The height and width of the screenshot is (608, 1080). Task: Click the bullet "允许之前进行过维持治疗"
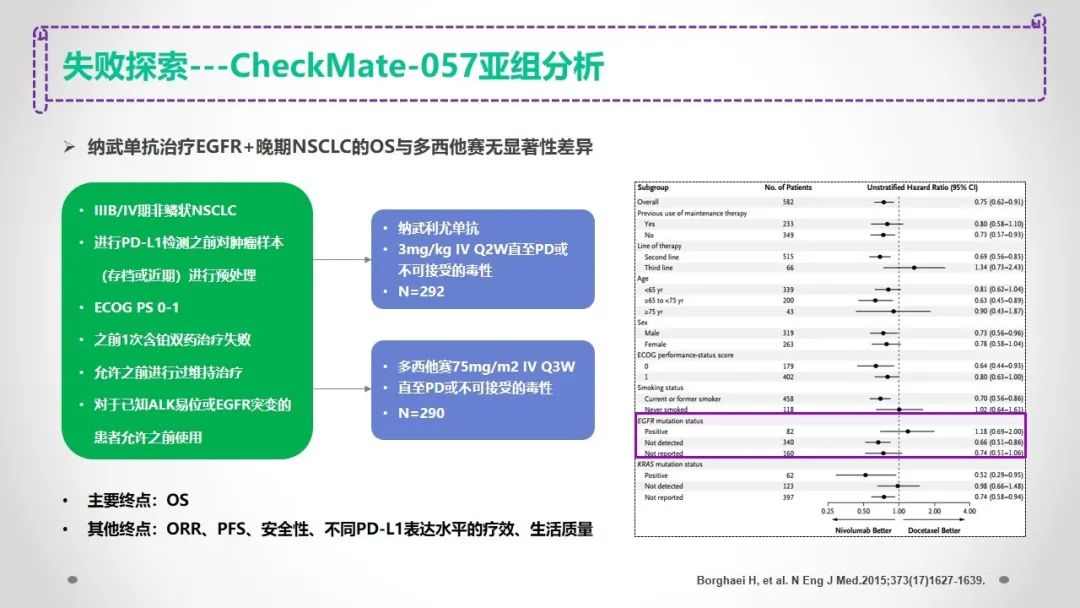pyautogui.click(x=168, y=373)
